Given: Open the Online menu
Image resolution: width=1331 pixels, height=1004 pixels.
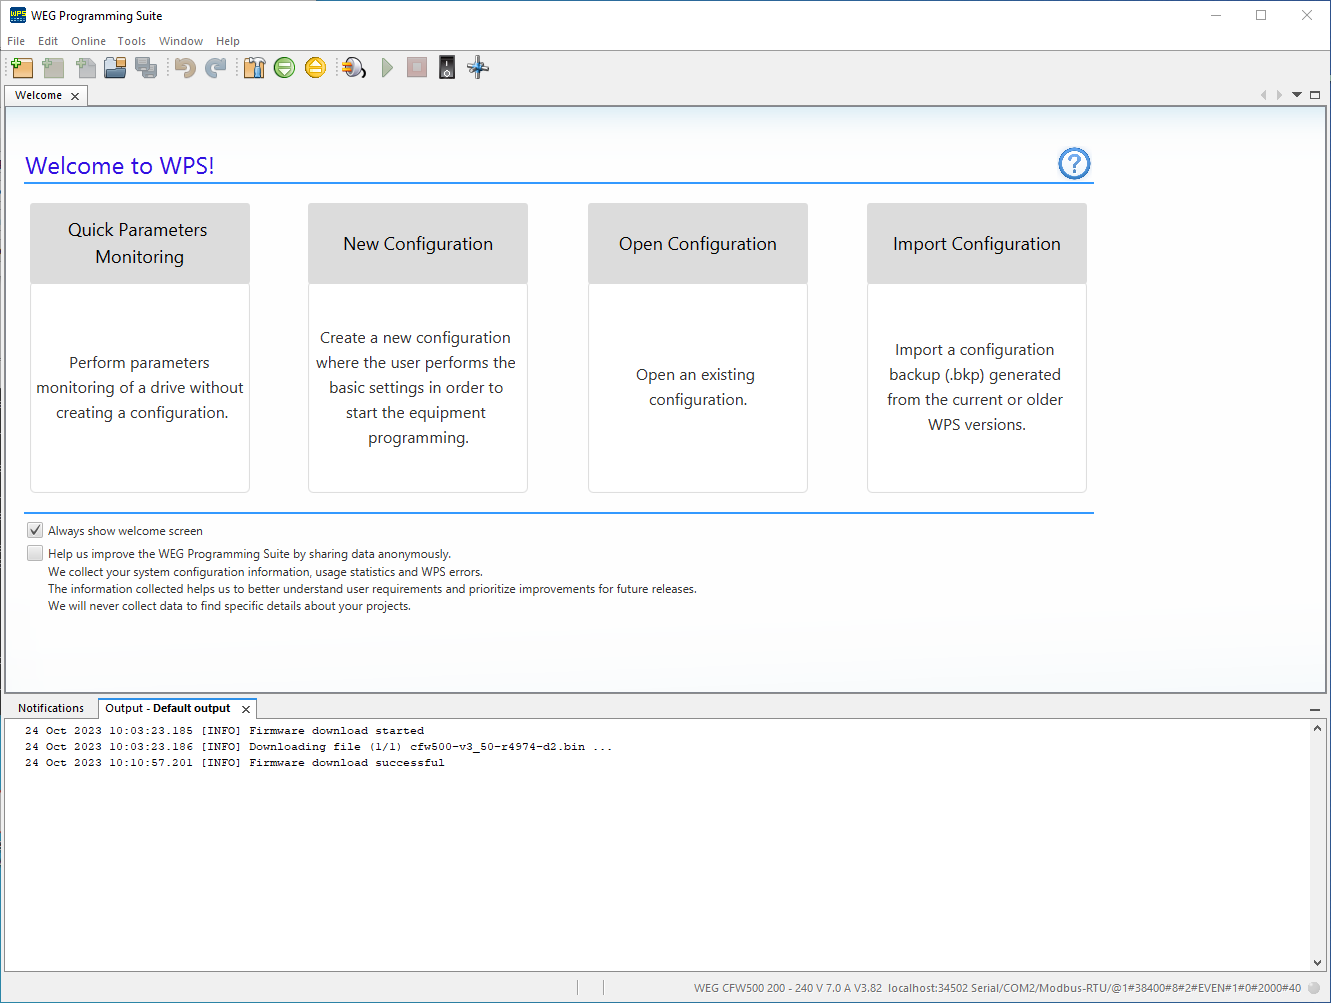Looking at the screenshot, I should [88, 41].
